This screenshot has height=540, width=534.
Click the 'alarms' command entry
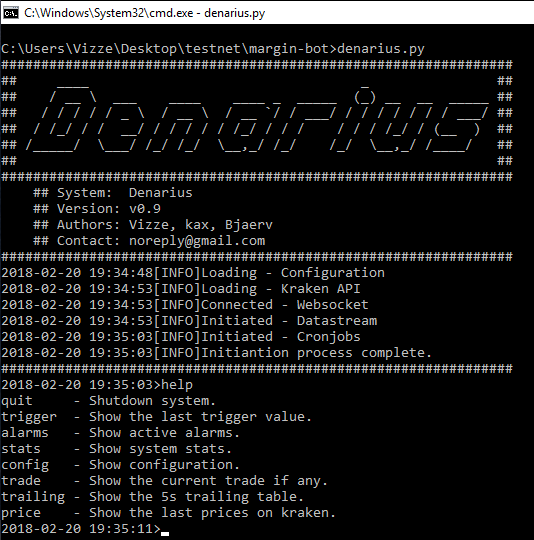tap(25, 433)
